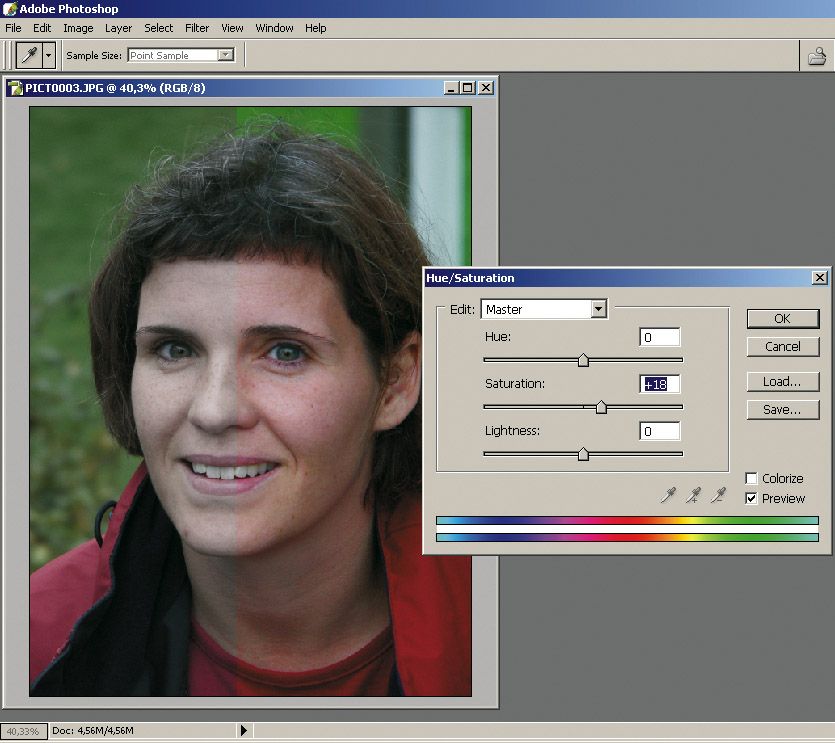
Task: Toggle the Preview checkbox off
Action: click(x=752, y=498)
